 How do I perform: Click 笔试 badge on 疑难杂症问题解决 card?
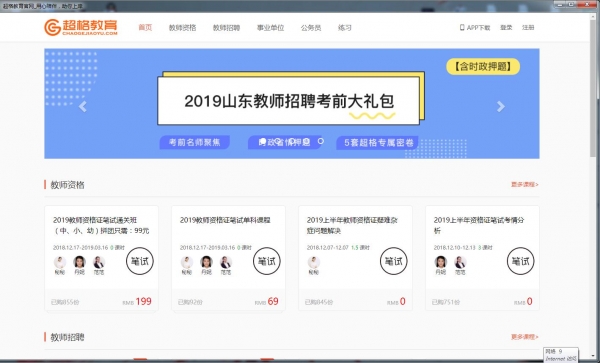[394, 261]
